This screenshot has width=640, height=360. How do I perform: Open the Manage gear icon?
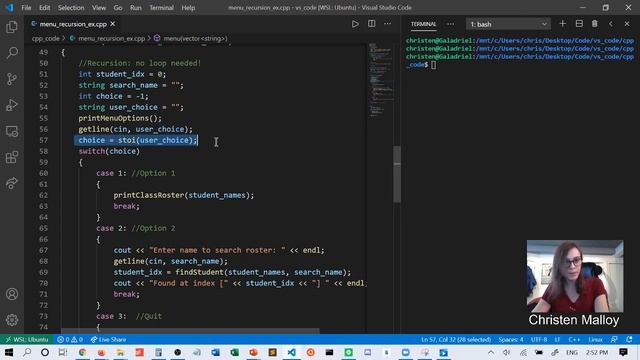[12, 320]
